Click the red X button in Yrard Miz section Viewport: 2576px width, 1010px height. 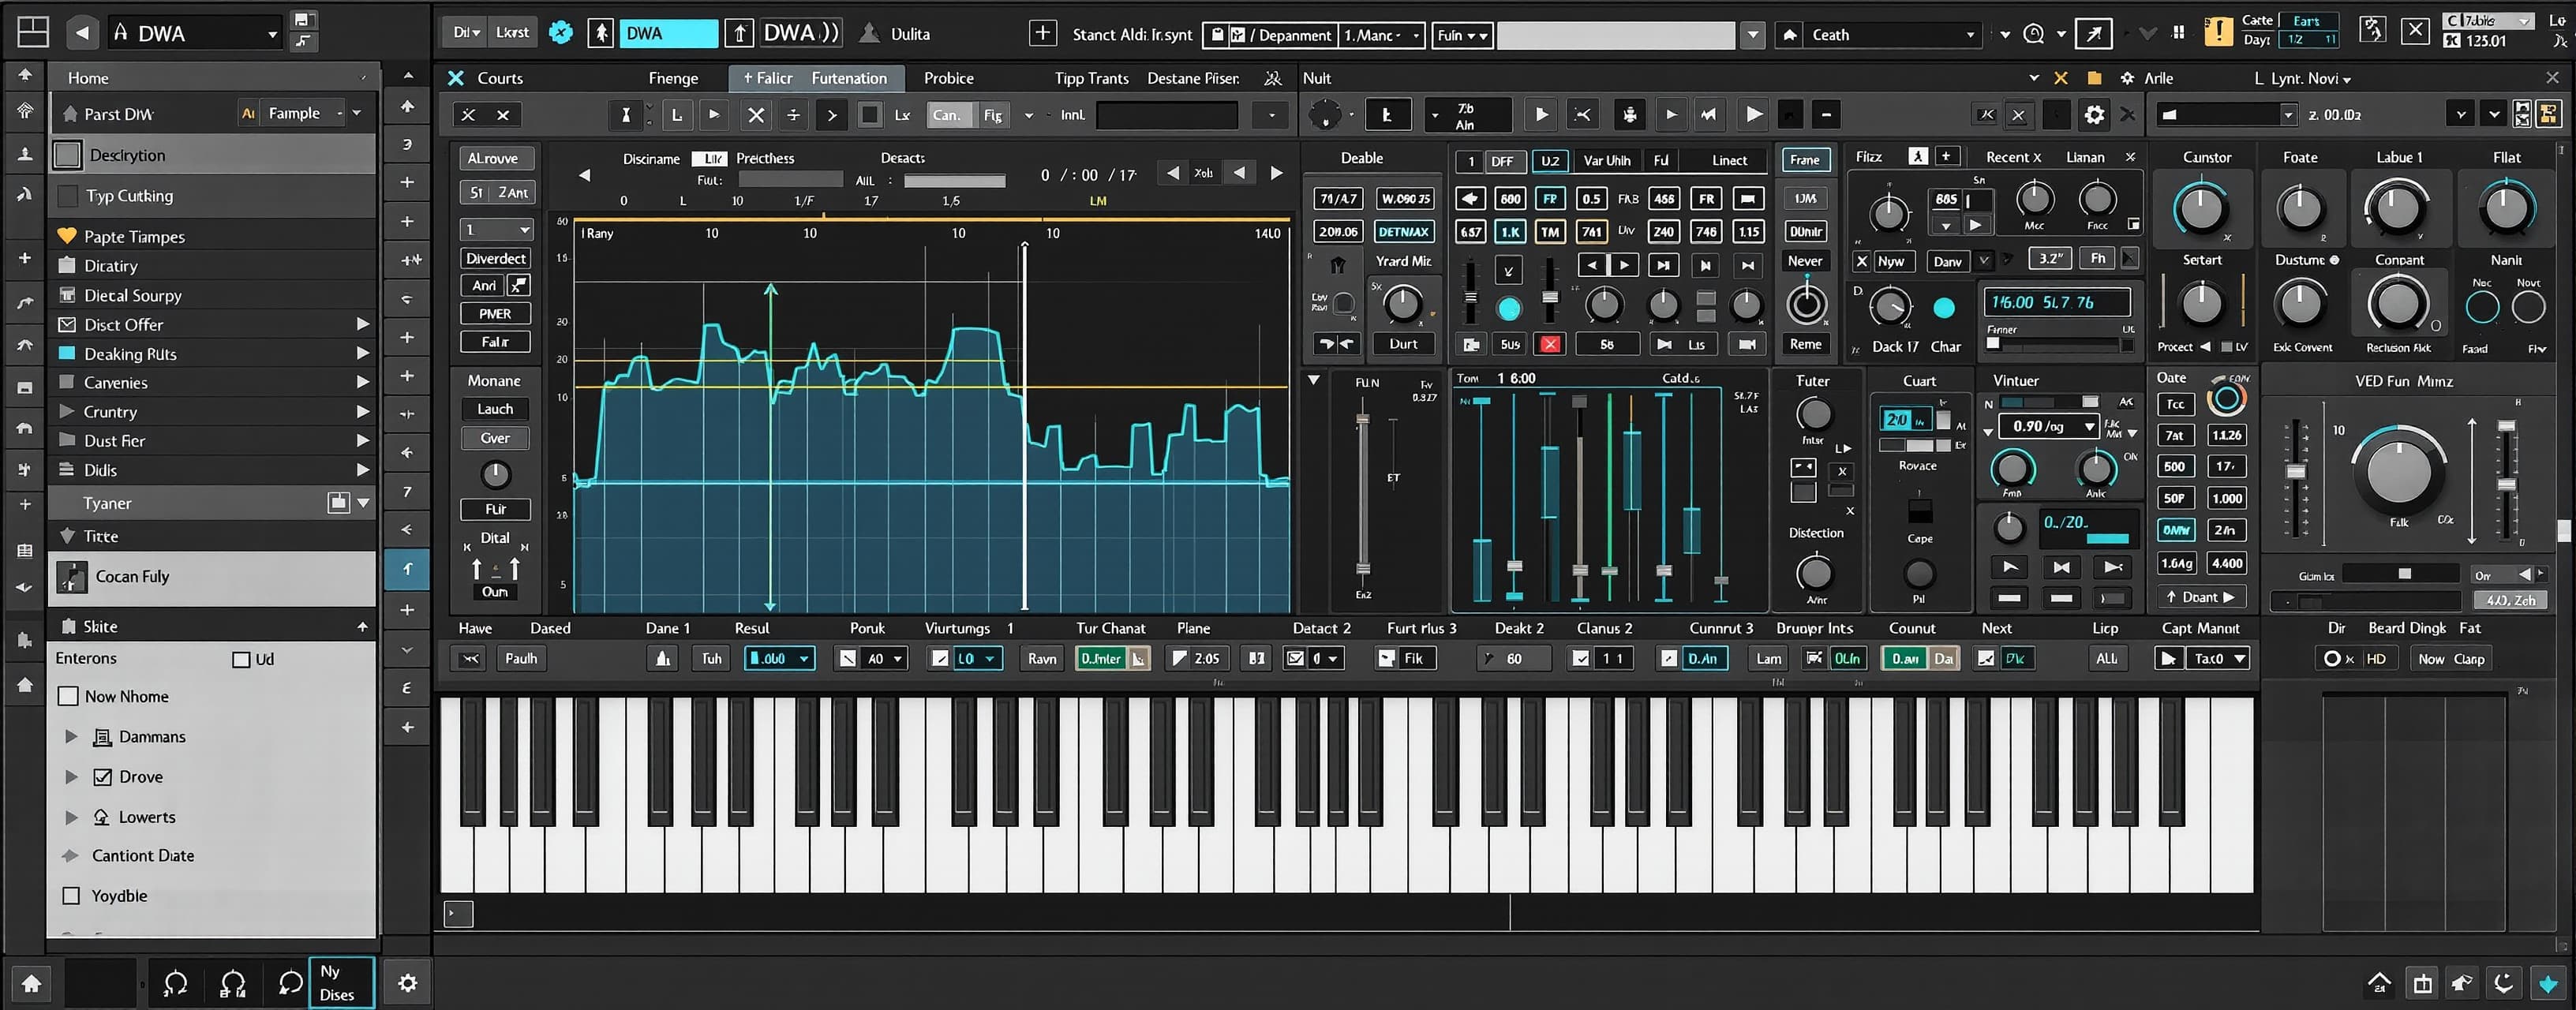pos(1550,344)
